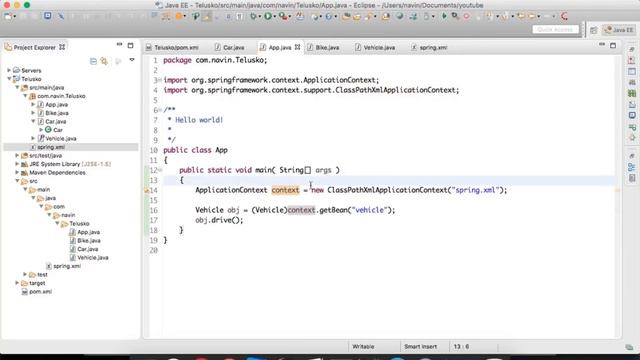Click the Run with red toolbox icon

point(283,16)
